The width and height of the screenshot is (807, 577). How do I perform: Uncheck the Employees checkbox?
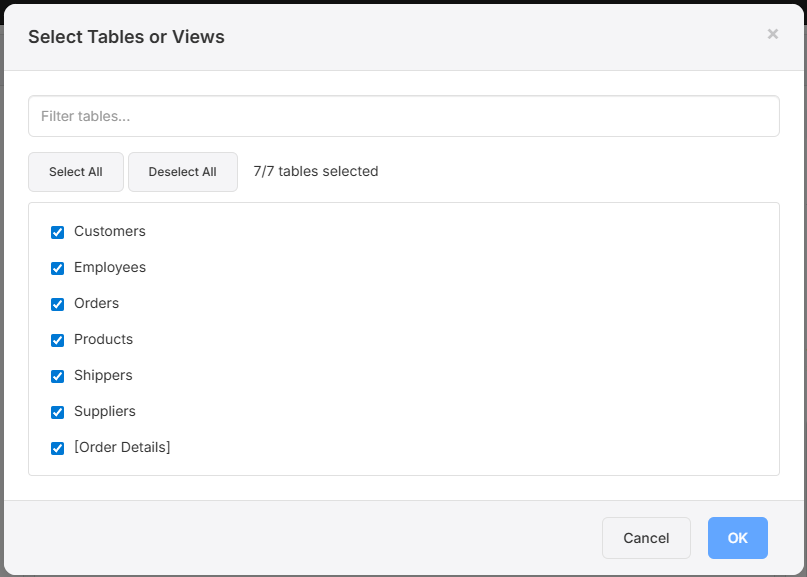(58, 268)
